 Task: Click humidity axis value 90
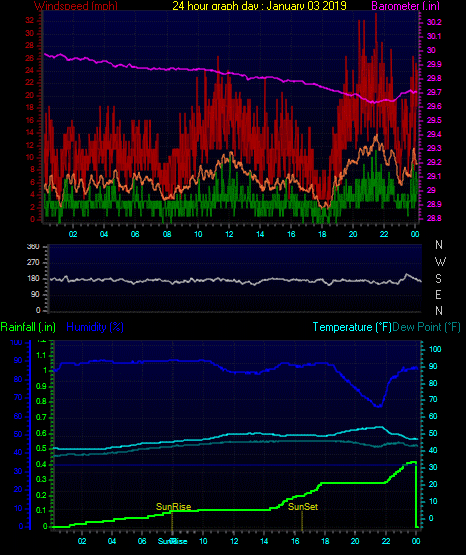[x=18, y=360]
